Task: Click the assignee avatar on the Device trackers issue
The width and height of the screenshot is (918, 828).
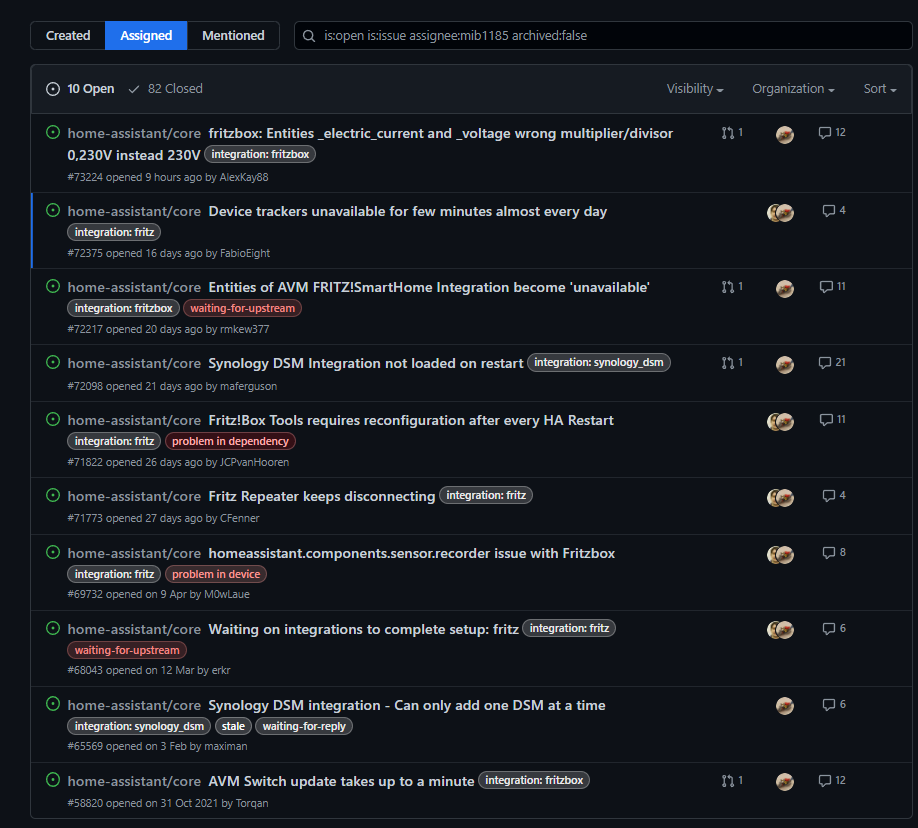Action: (x=780, y=212)
